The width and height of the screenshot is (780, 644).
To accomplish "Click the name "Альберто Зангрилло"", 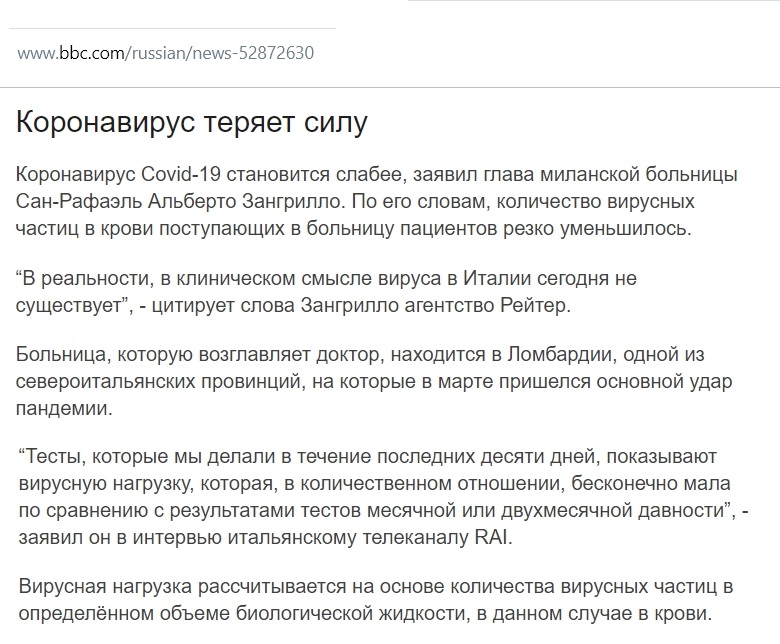I will click(246, 201).
